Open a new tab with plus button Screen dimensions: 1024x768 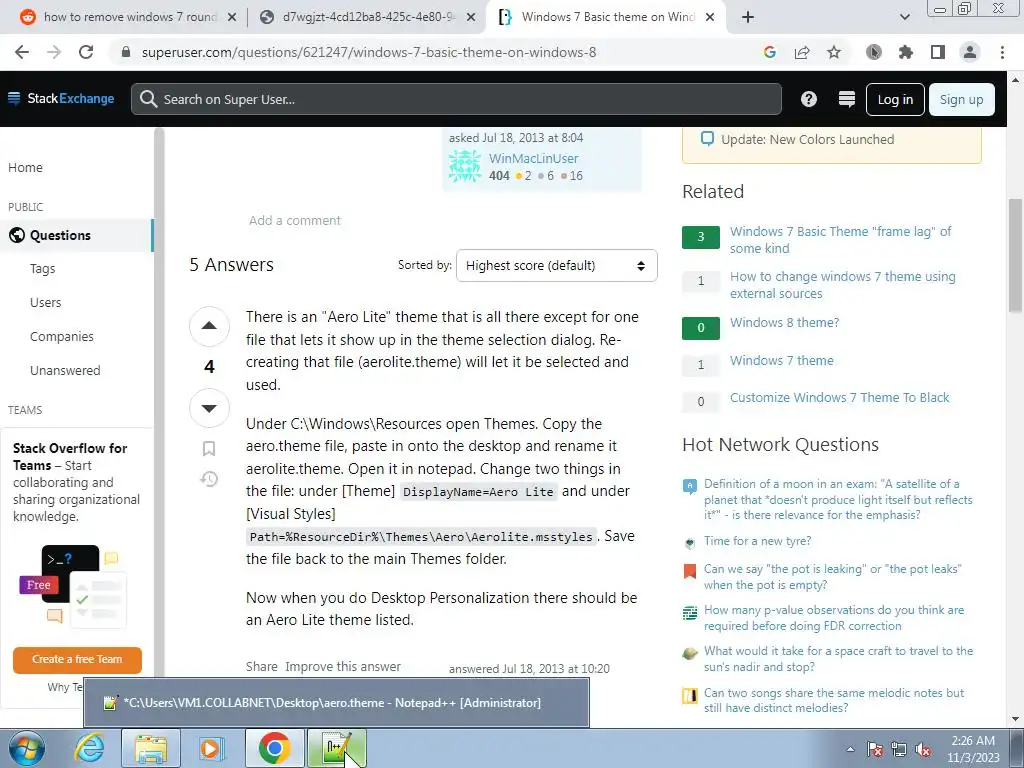[748, 17]
